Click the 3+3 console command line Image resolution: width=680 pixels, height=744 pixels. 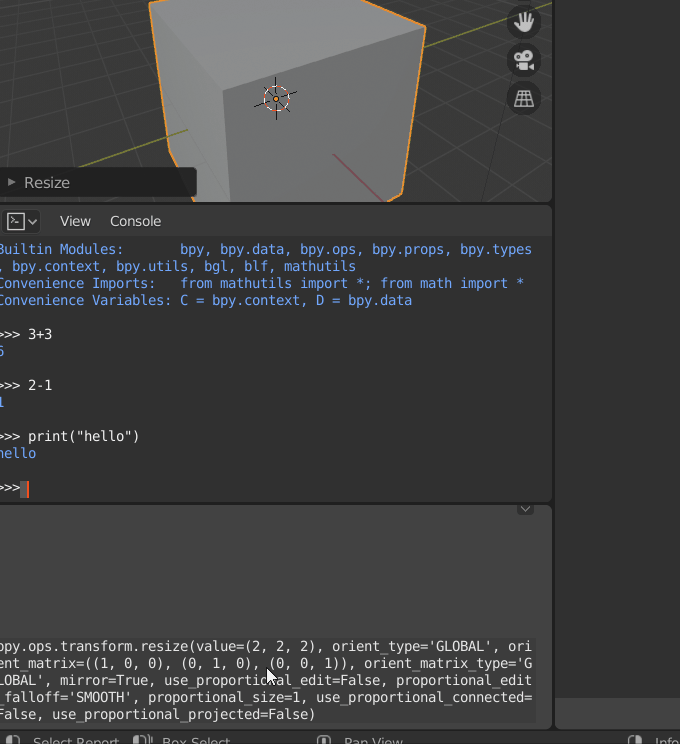pyautogui.click(x=26, y=335)
